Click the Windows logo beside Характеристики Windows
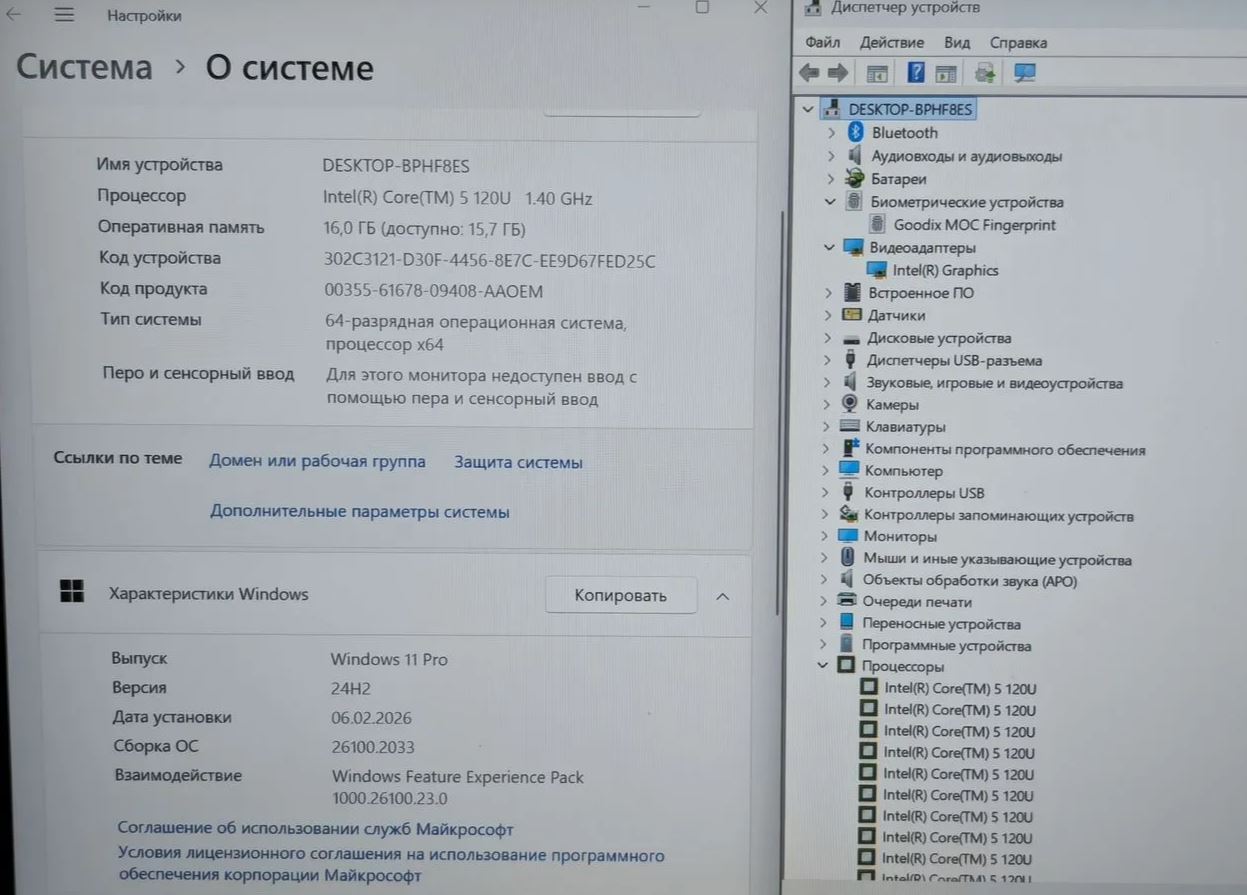This screenshot has height=895, width=1247. [72, 592]
